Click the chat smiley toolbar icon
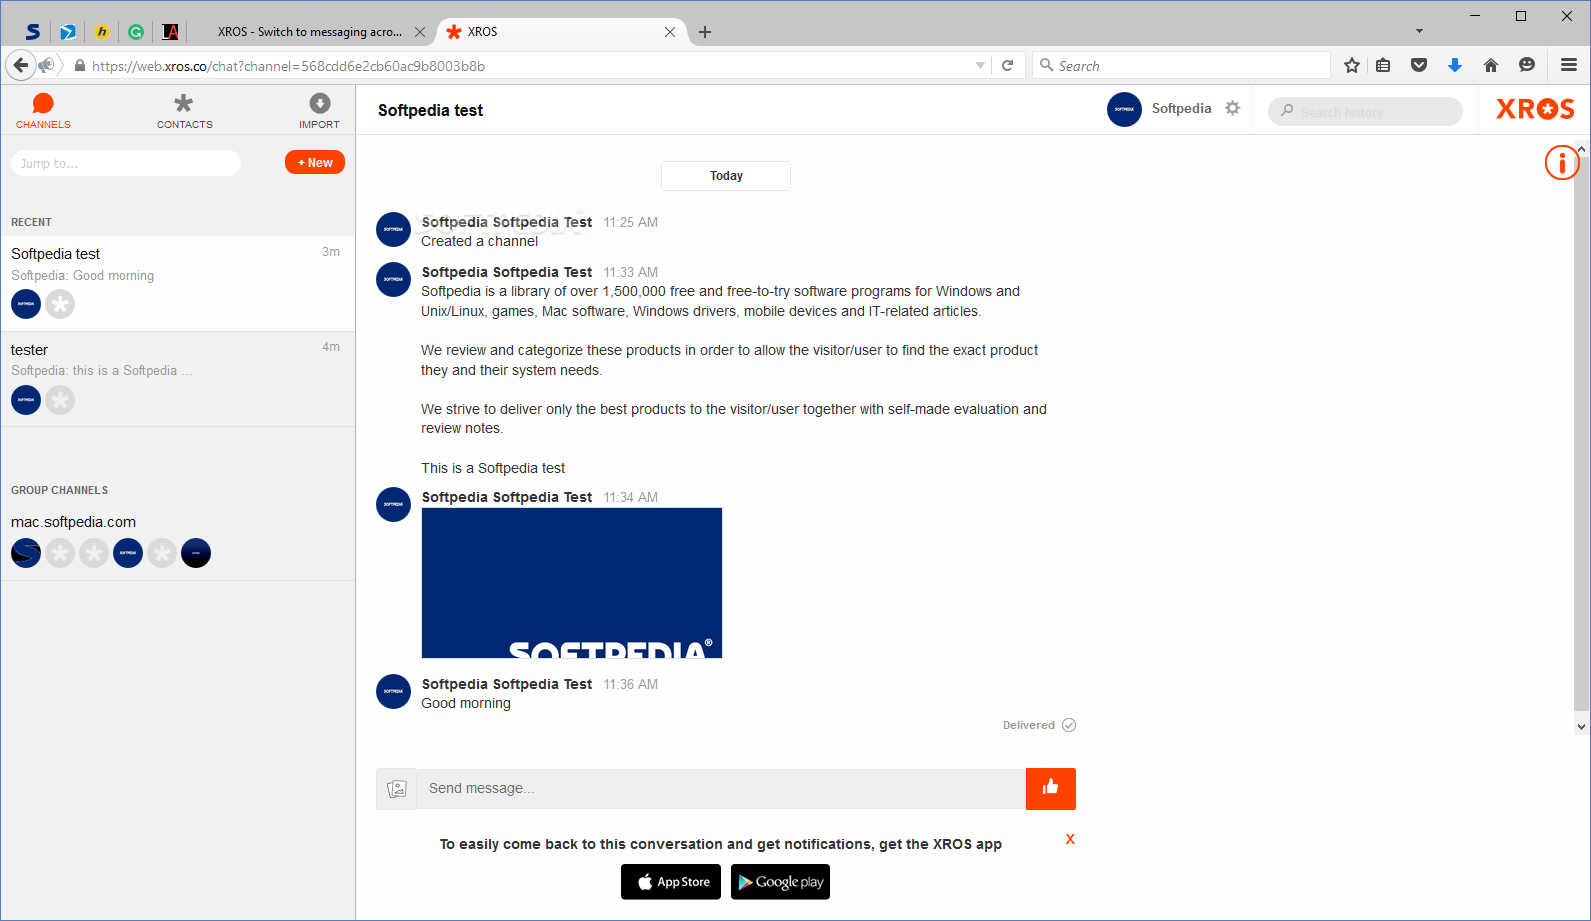Viewport: 1591px width, 921px height. click(x=1527, y=65)
